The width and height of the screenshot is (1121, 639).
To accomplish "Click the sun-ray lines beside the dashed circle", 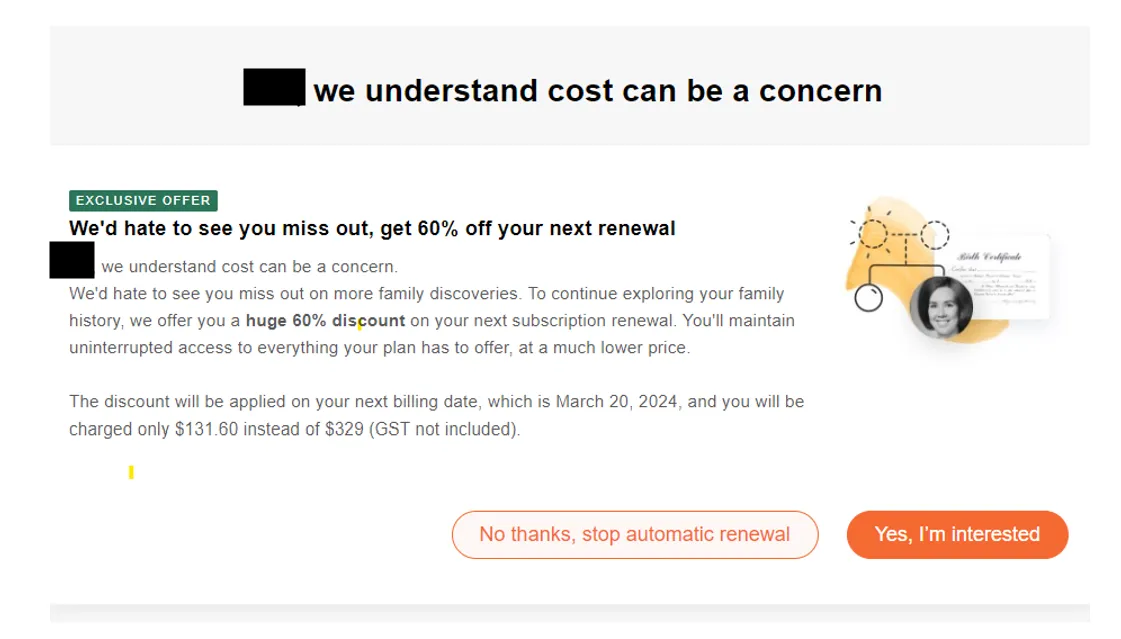I will (x=853, y=222).
